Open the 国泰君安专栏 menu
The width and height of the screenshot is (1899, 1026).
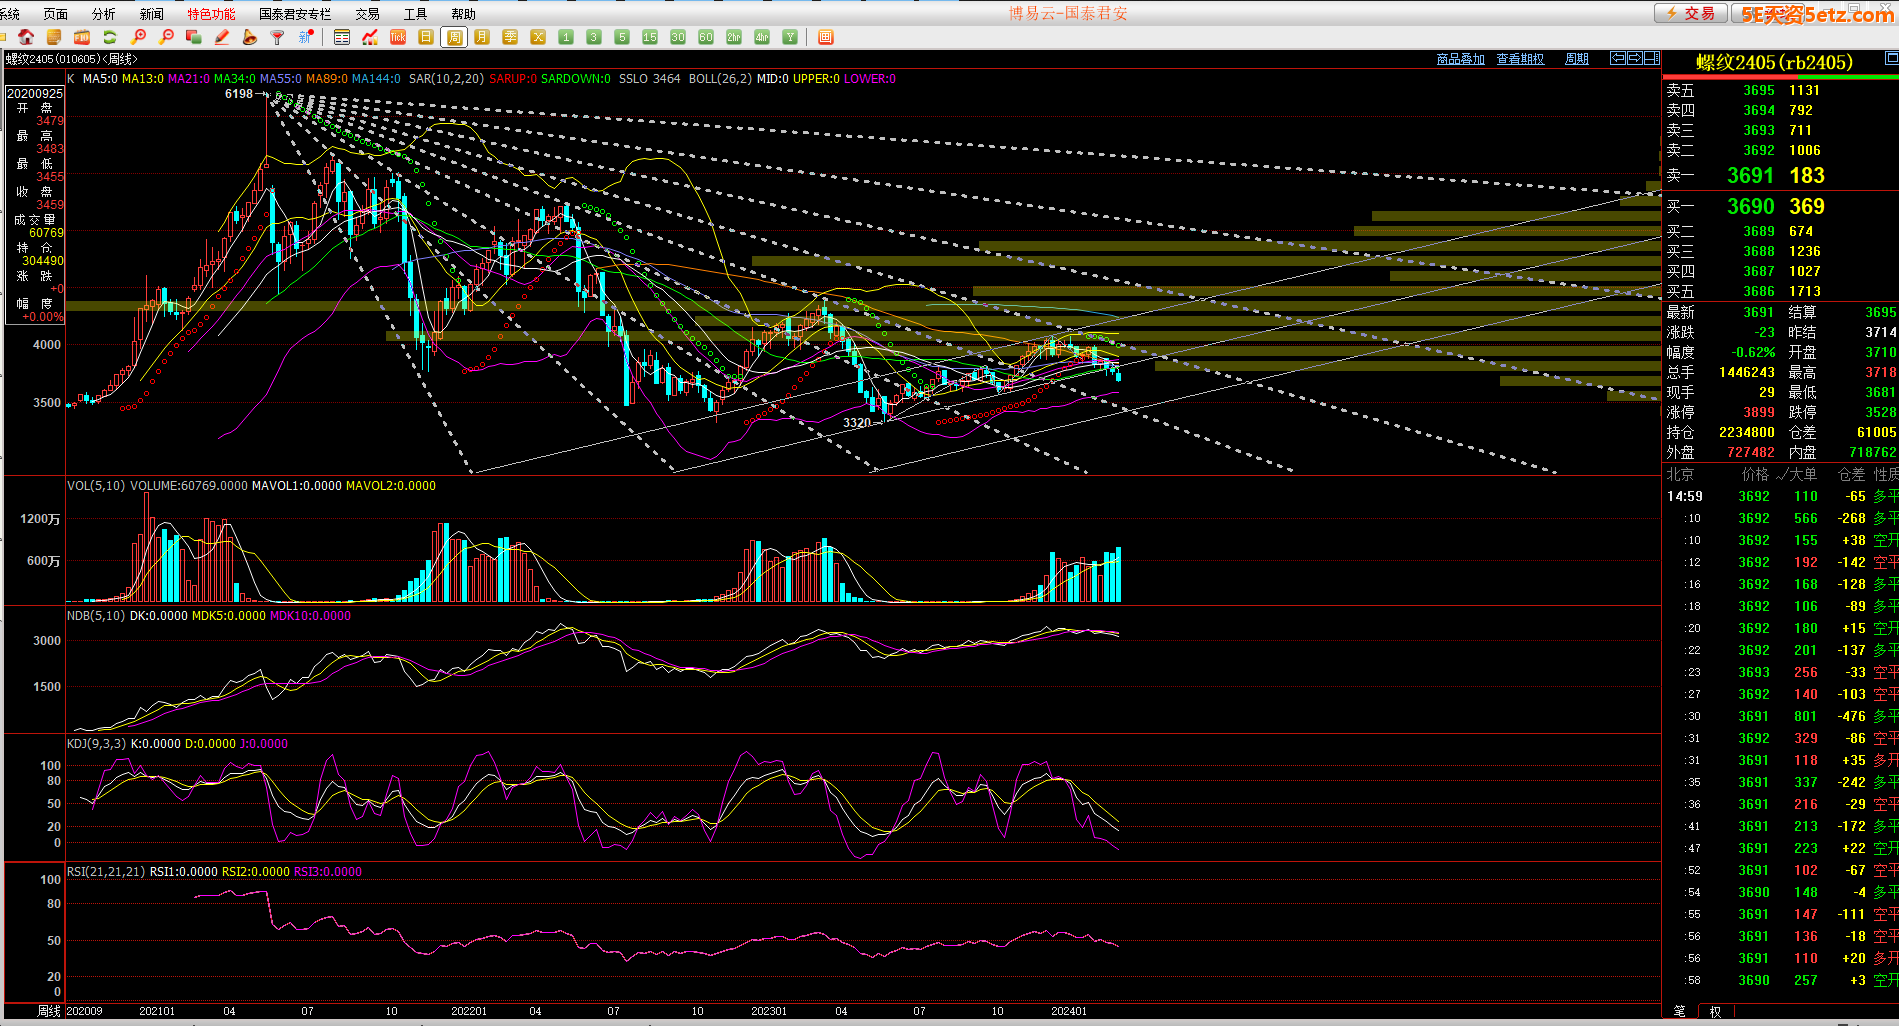(x=295, y=14)
